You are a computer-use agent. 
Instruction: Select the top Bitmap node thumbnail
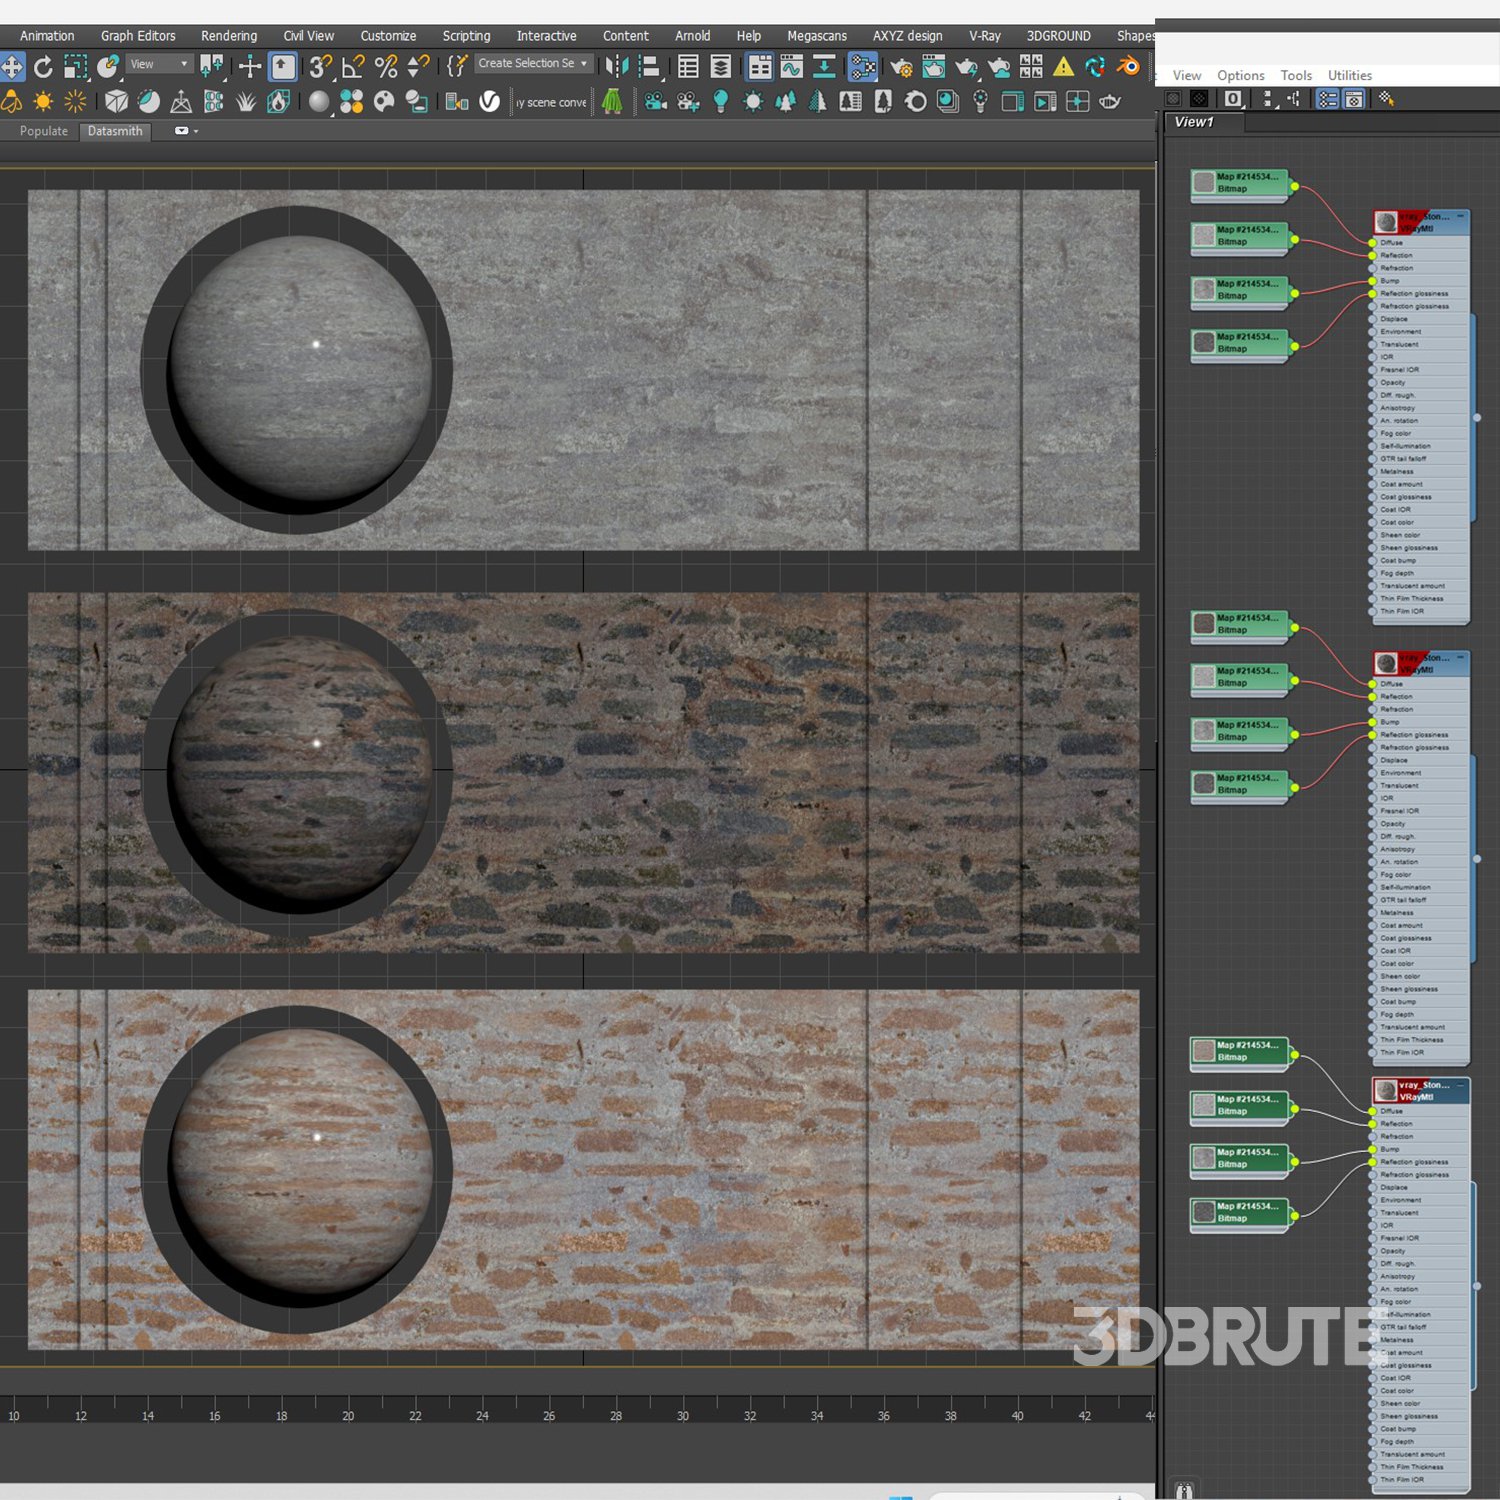tap(1204, 182)
